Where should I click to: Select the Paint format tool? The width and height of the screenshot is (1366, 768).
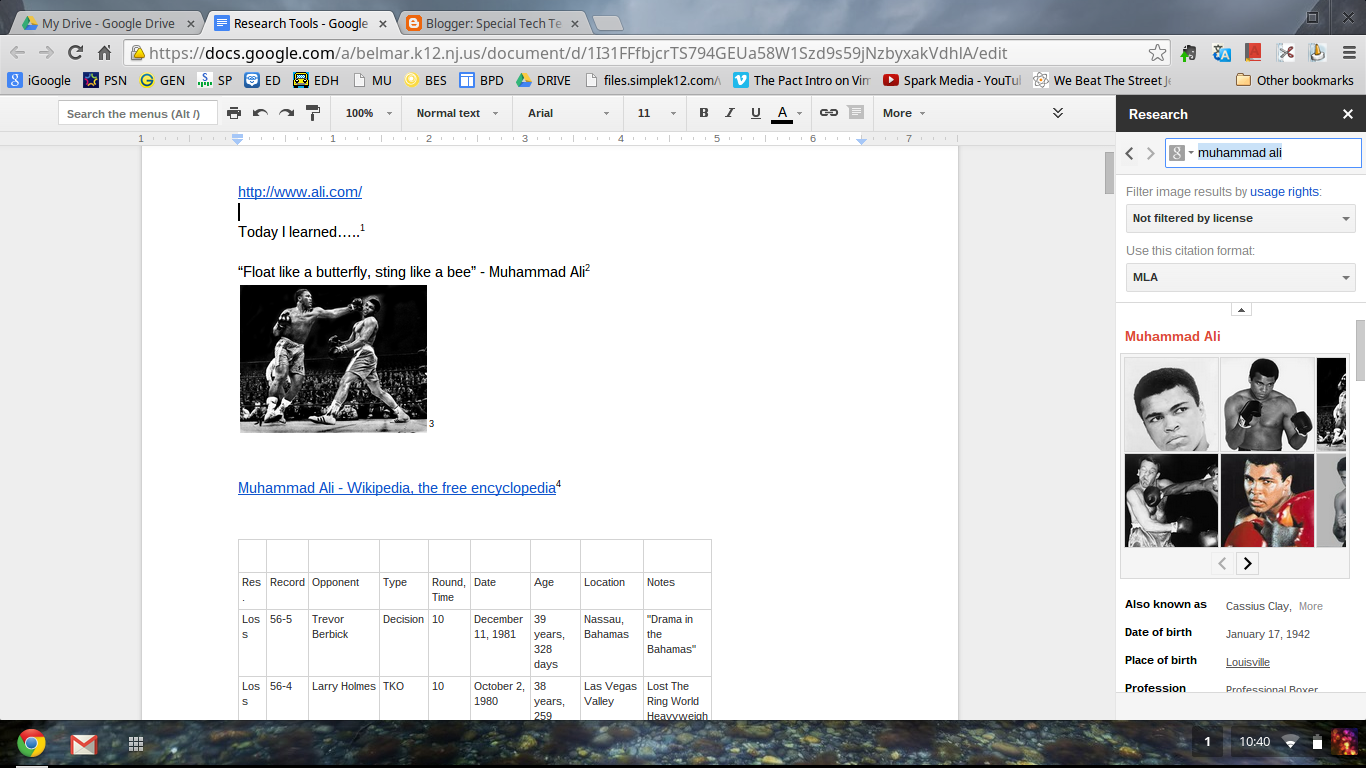[x=313, y=113]
